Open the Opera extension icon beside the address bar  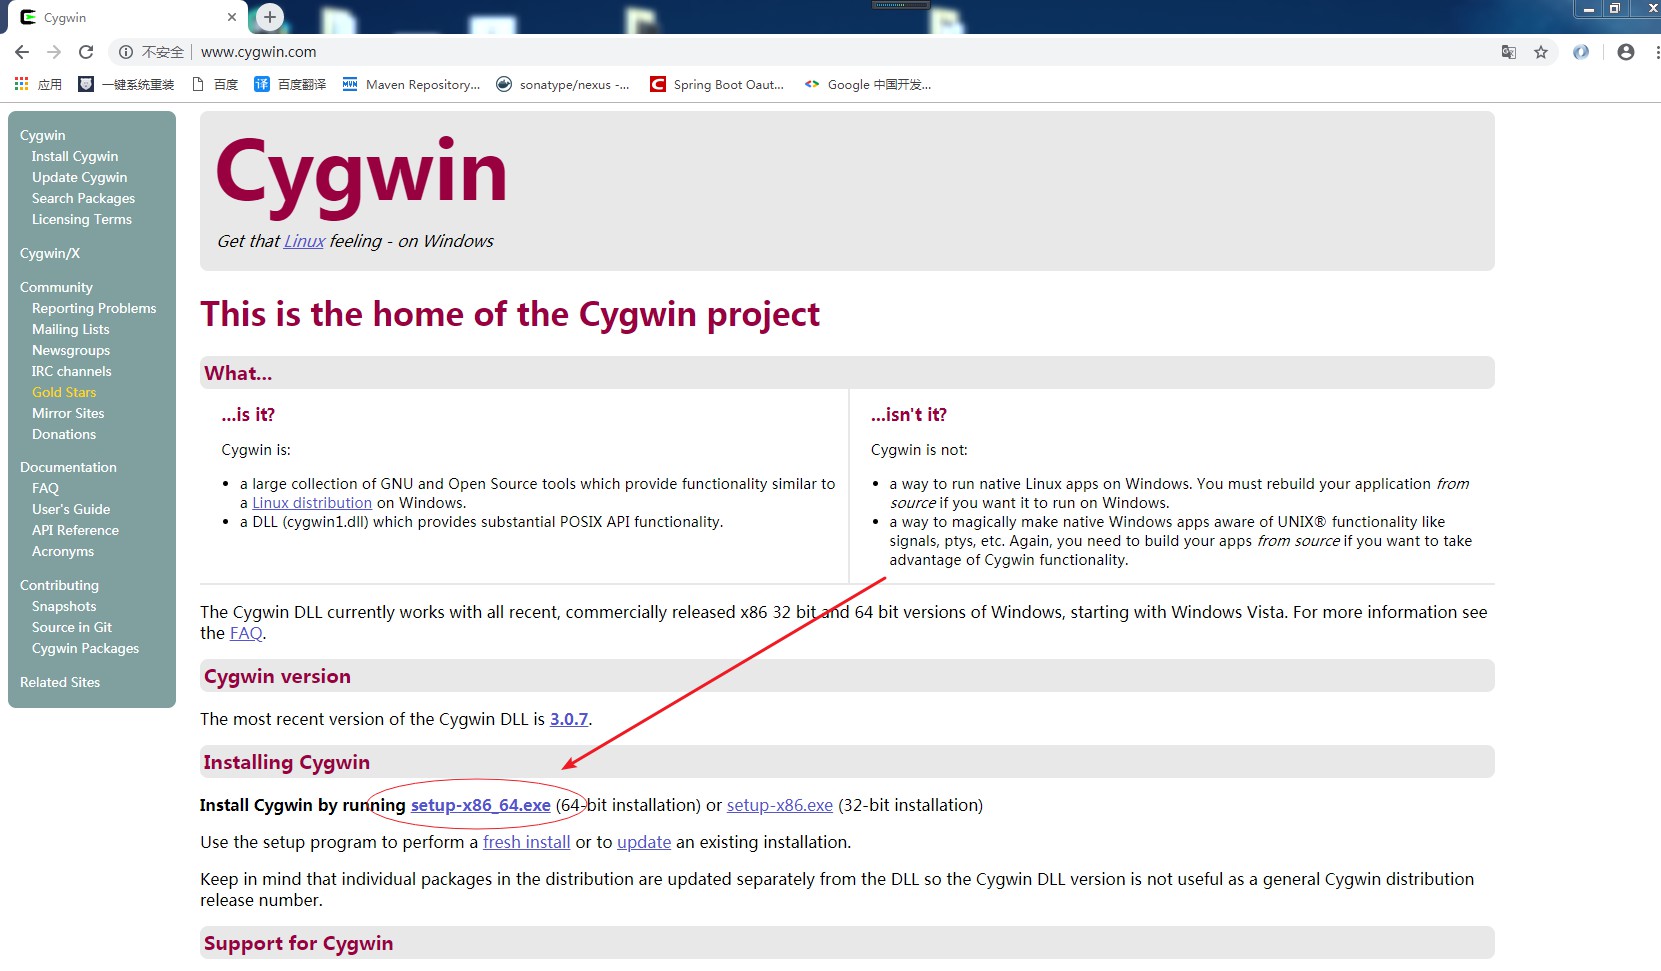pos(1580,52)
